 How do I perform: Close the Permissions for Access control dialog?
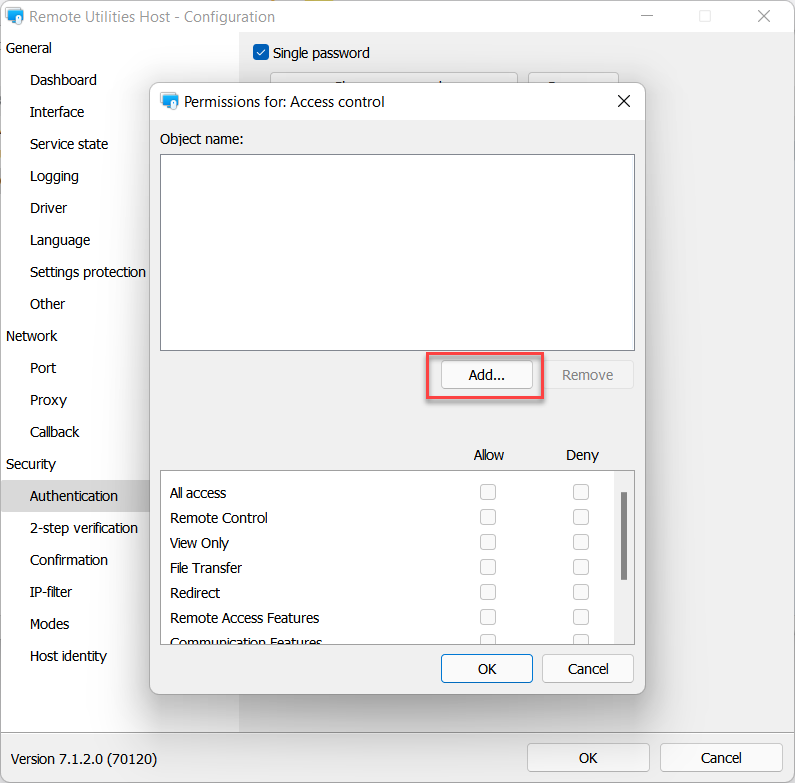click(623, 101)
